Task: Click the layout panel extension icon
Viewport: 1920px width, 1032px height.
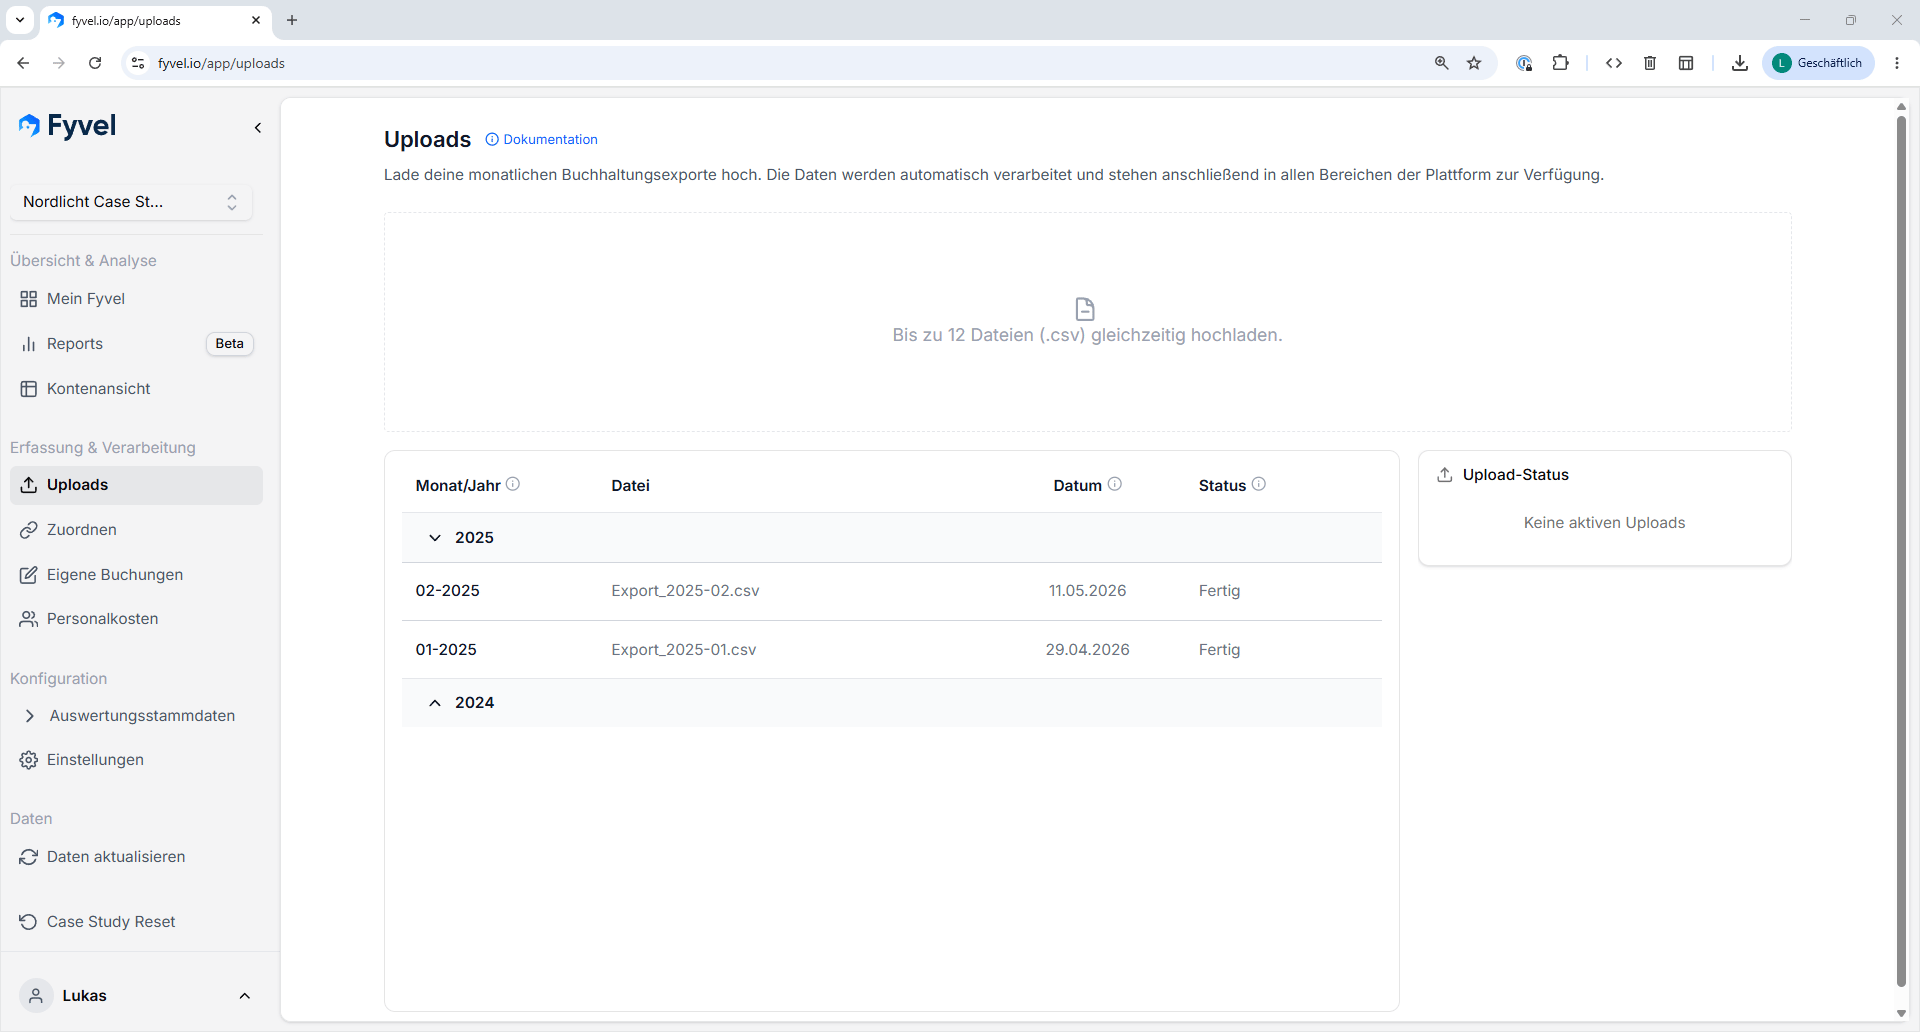Action: pos(1686,63)
